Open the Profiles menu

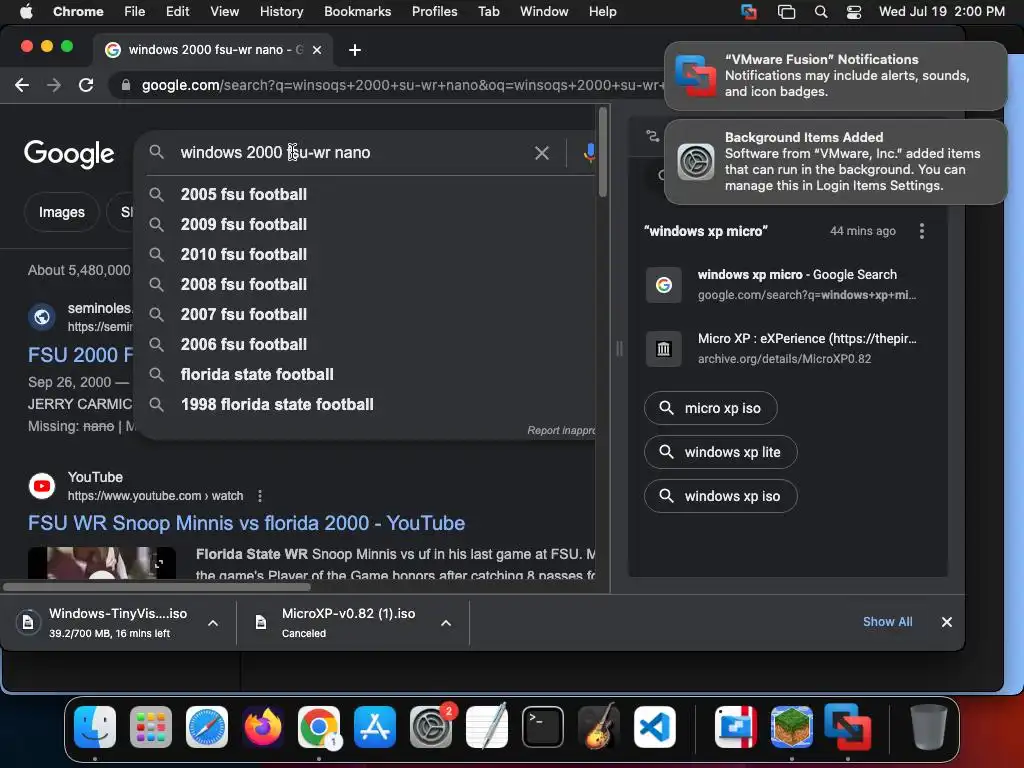[x=434, y=12]
